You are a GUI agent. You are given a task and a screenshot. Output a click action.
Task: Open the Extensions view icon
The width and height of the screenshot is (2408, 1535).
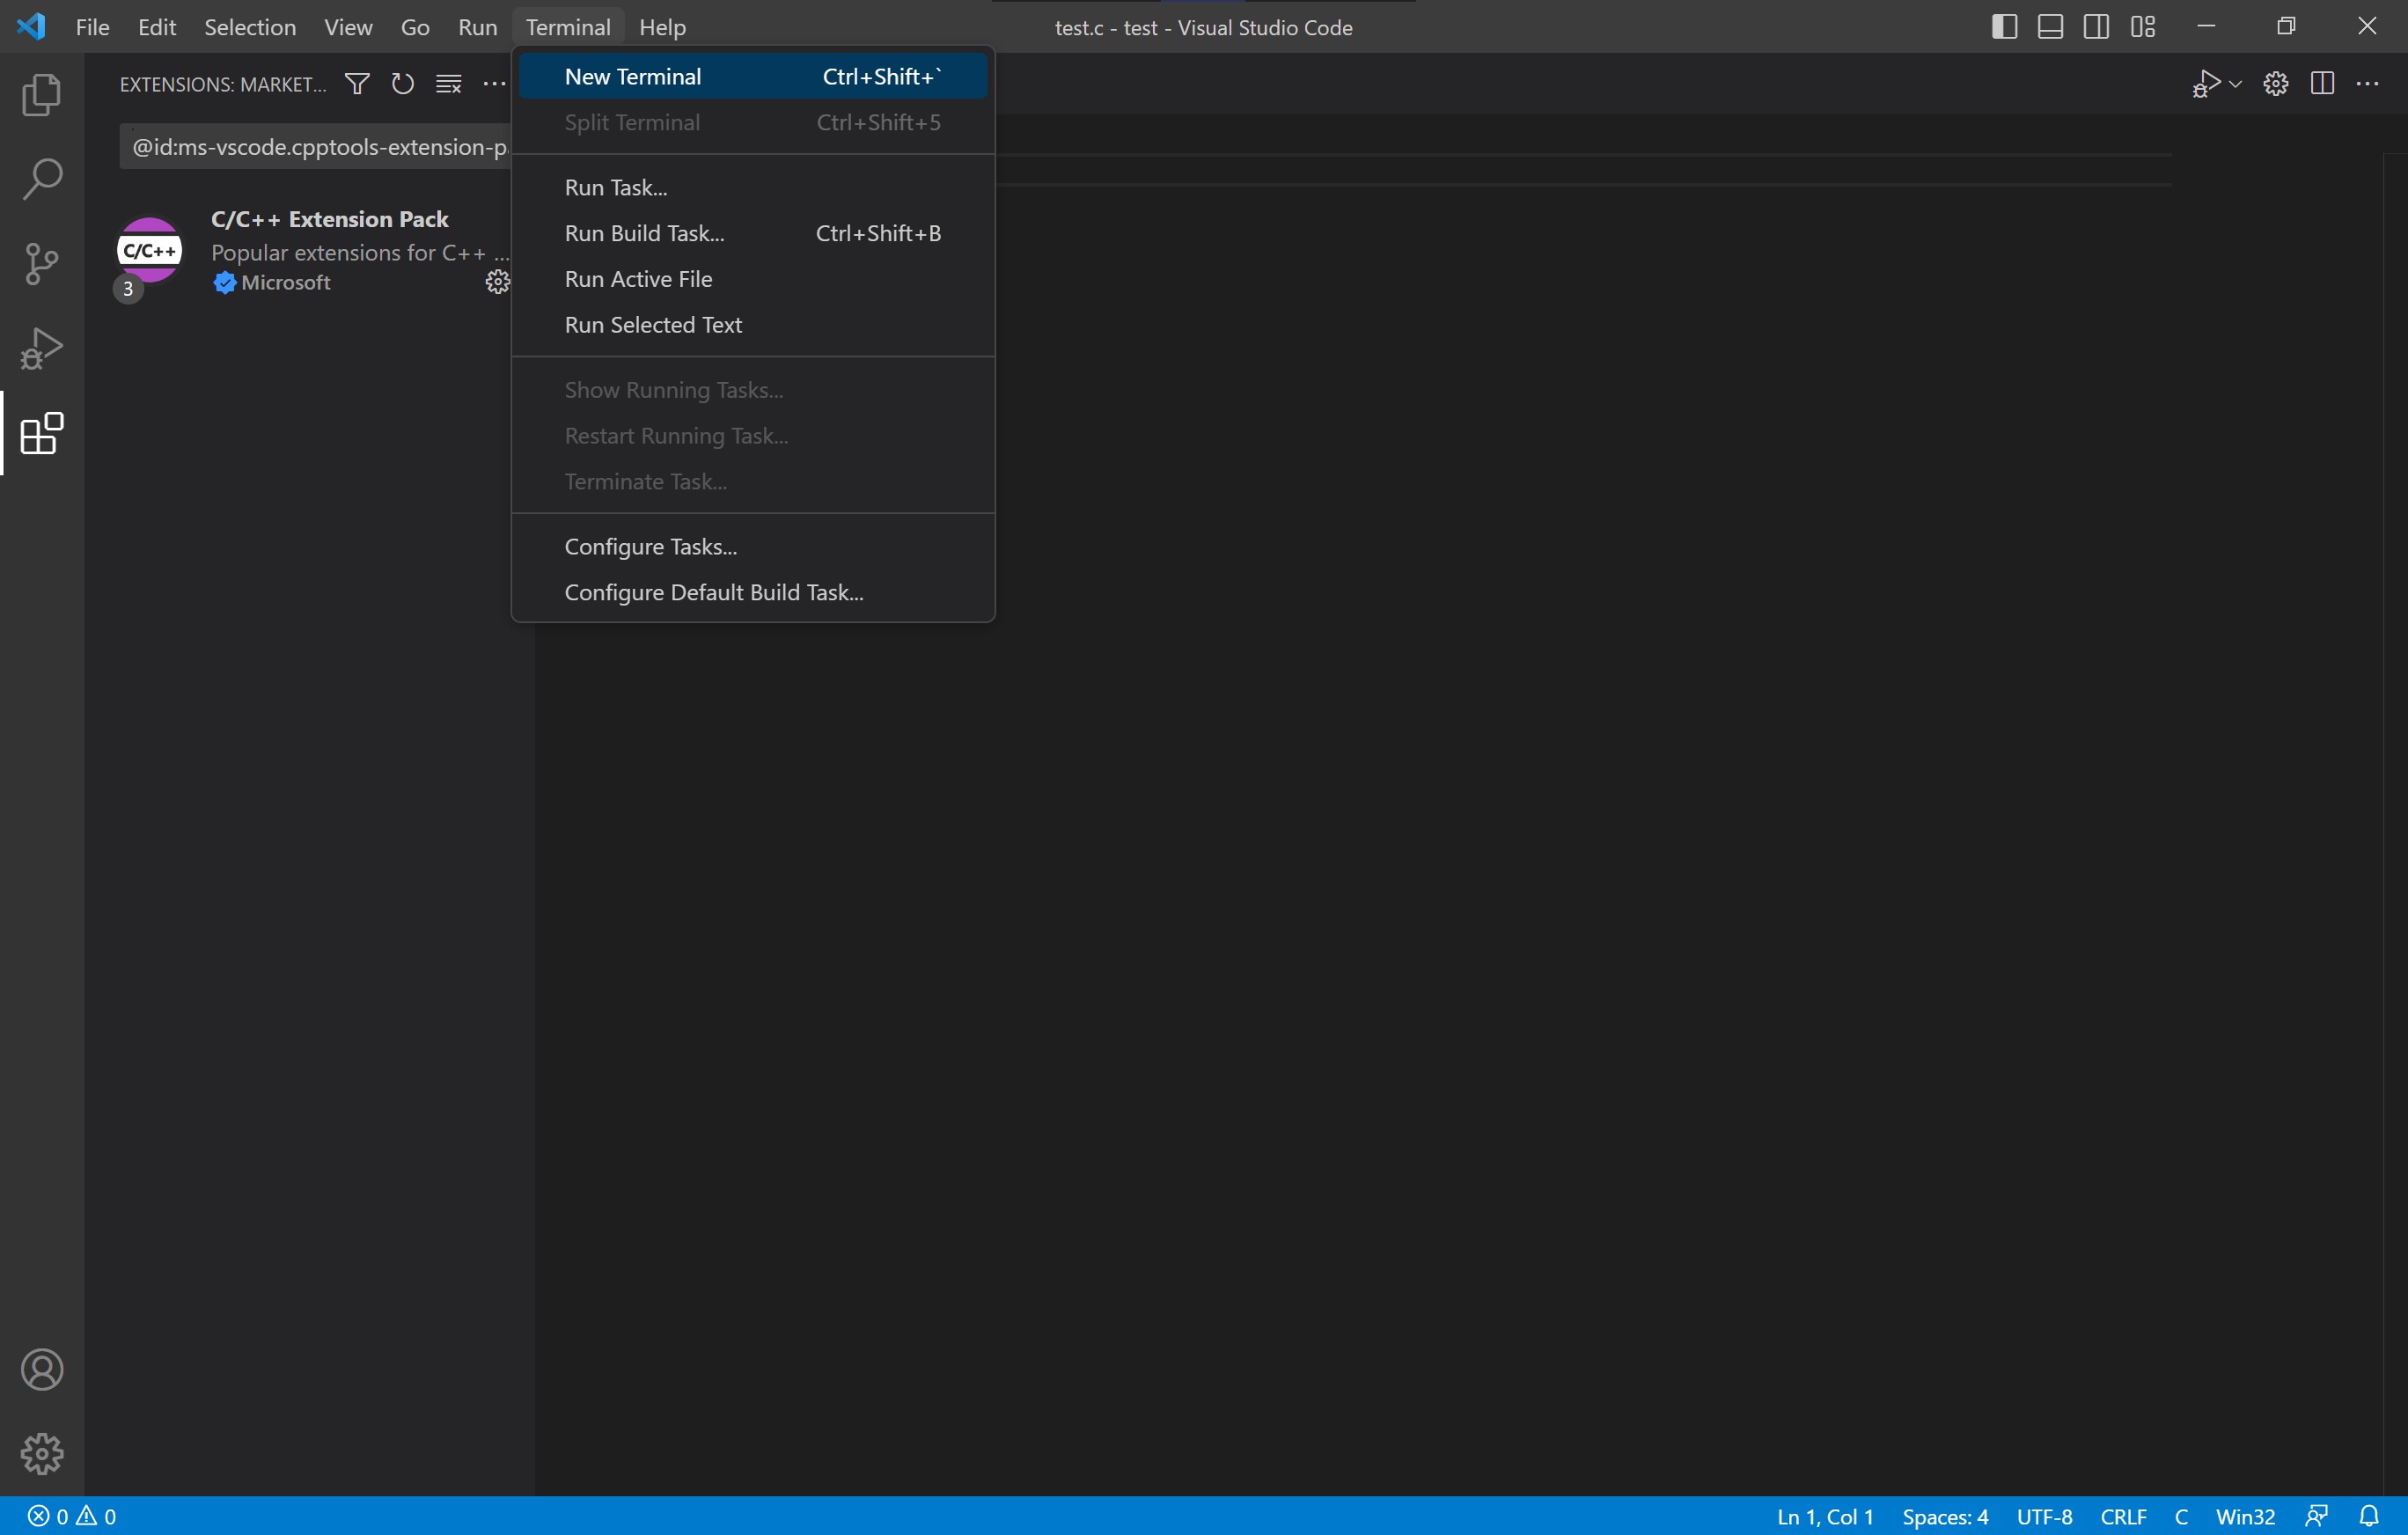click(x=42, y=434)
